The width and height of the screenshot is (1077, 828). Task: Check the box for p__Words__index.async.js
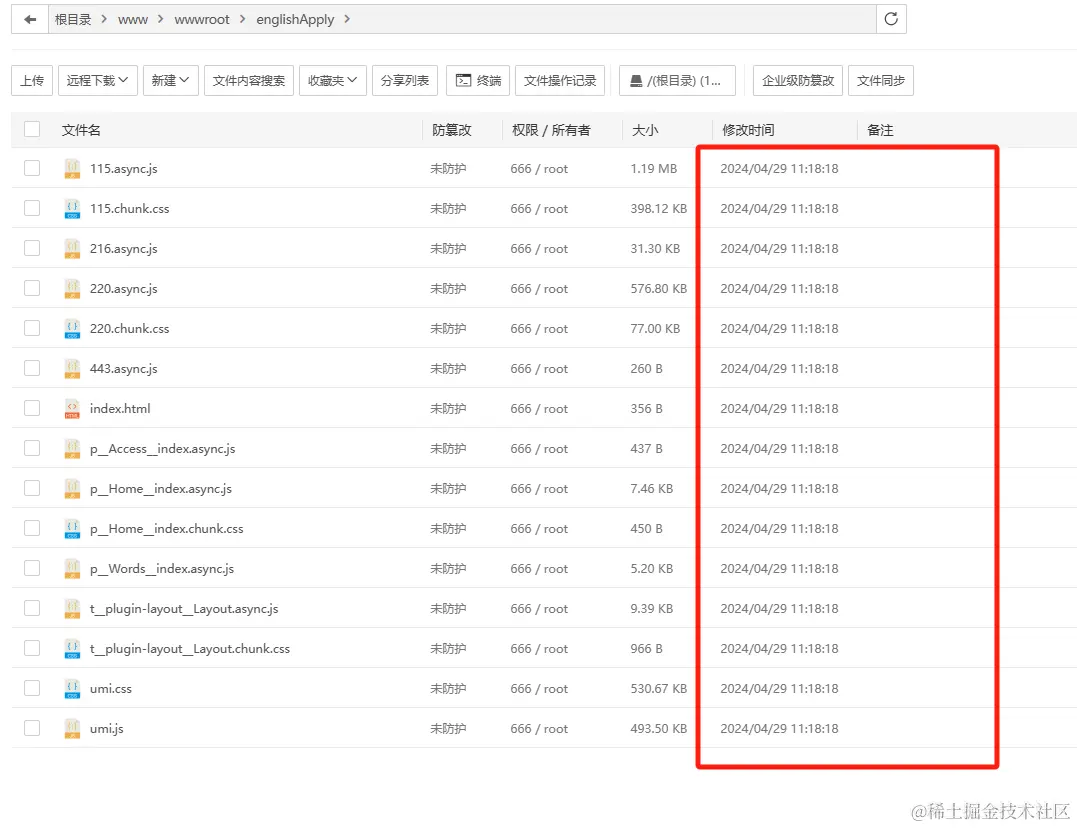pos(32,568)
